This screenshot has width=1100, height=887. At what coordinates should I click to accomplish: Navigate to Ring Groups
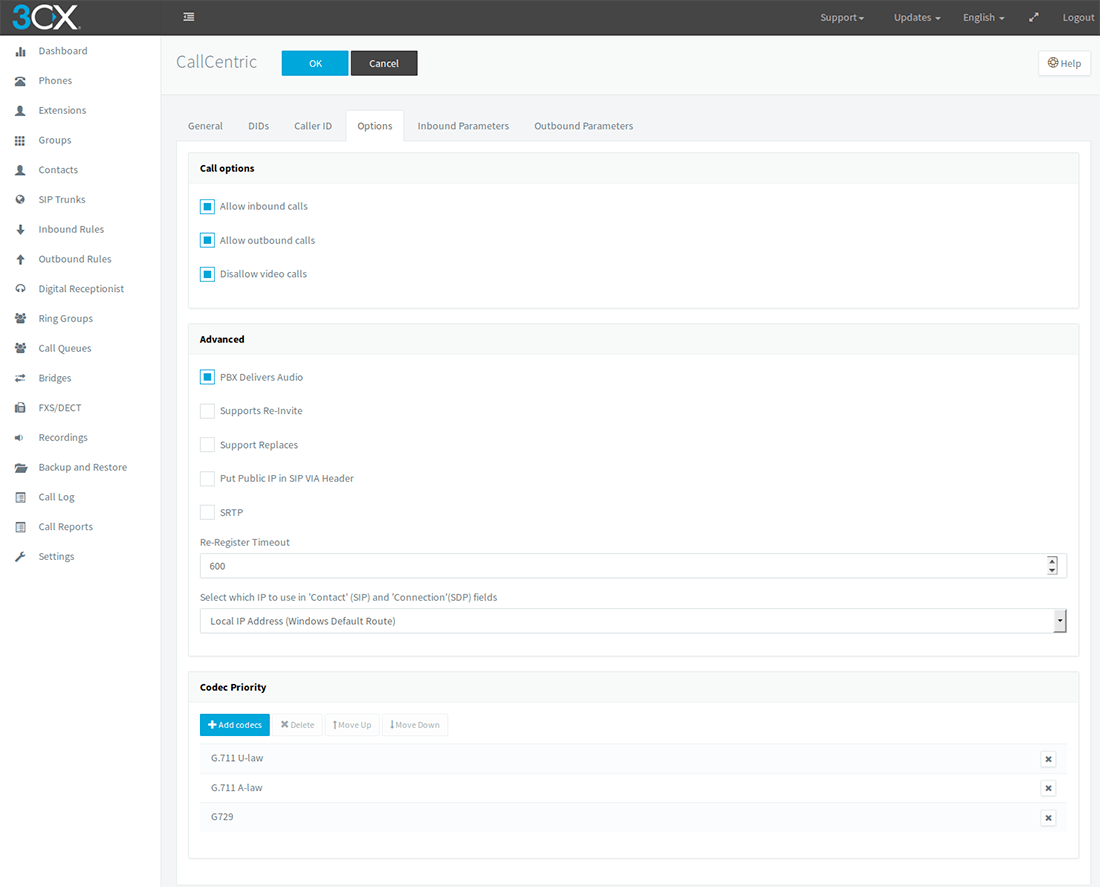[x=65, y=318]
